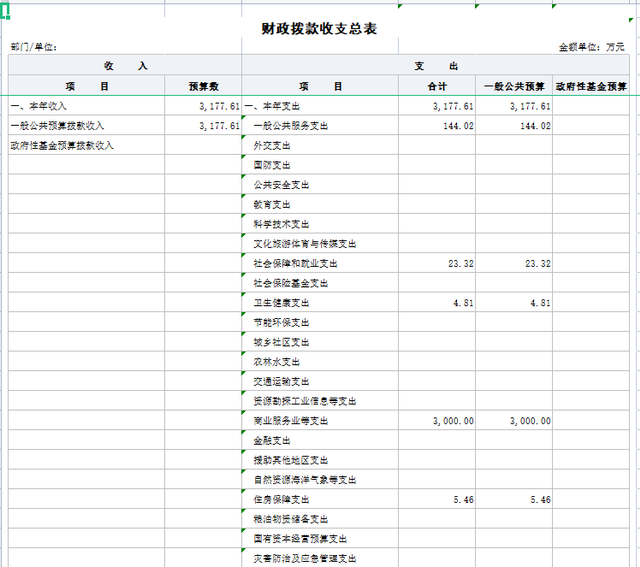This screenshot has height=567, width=640.
Task: Click the 文化旅游体育与传媒支出 cell
Action: (304, 244)
